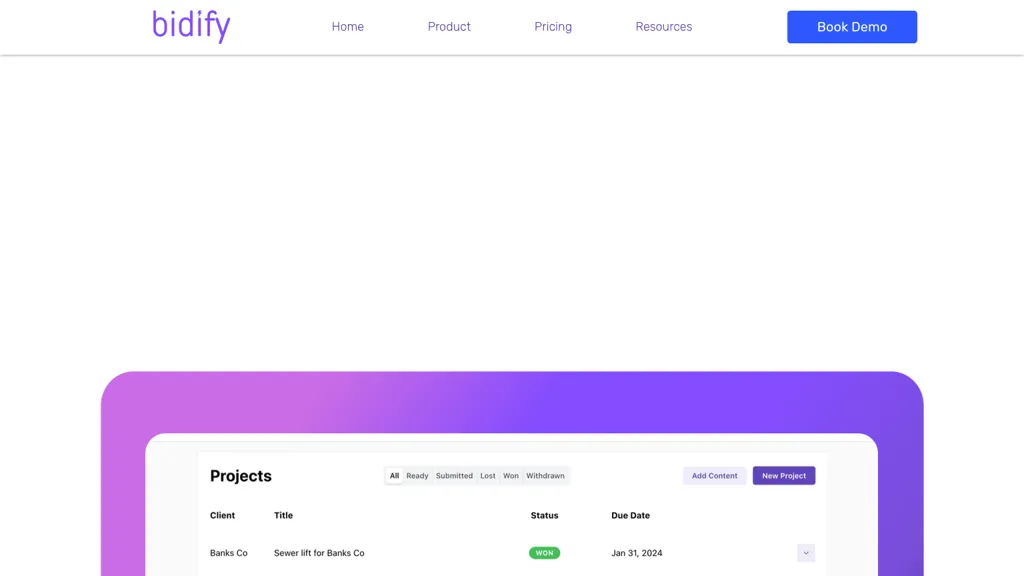Show Withdrawn projects
This screenshot has width=1024, height=576.
(545, 476)
